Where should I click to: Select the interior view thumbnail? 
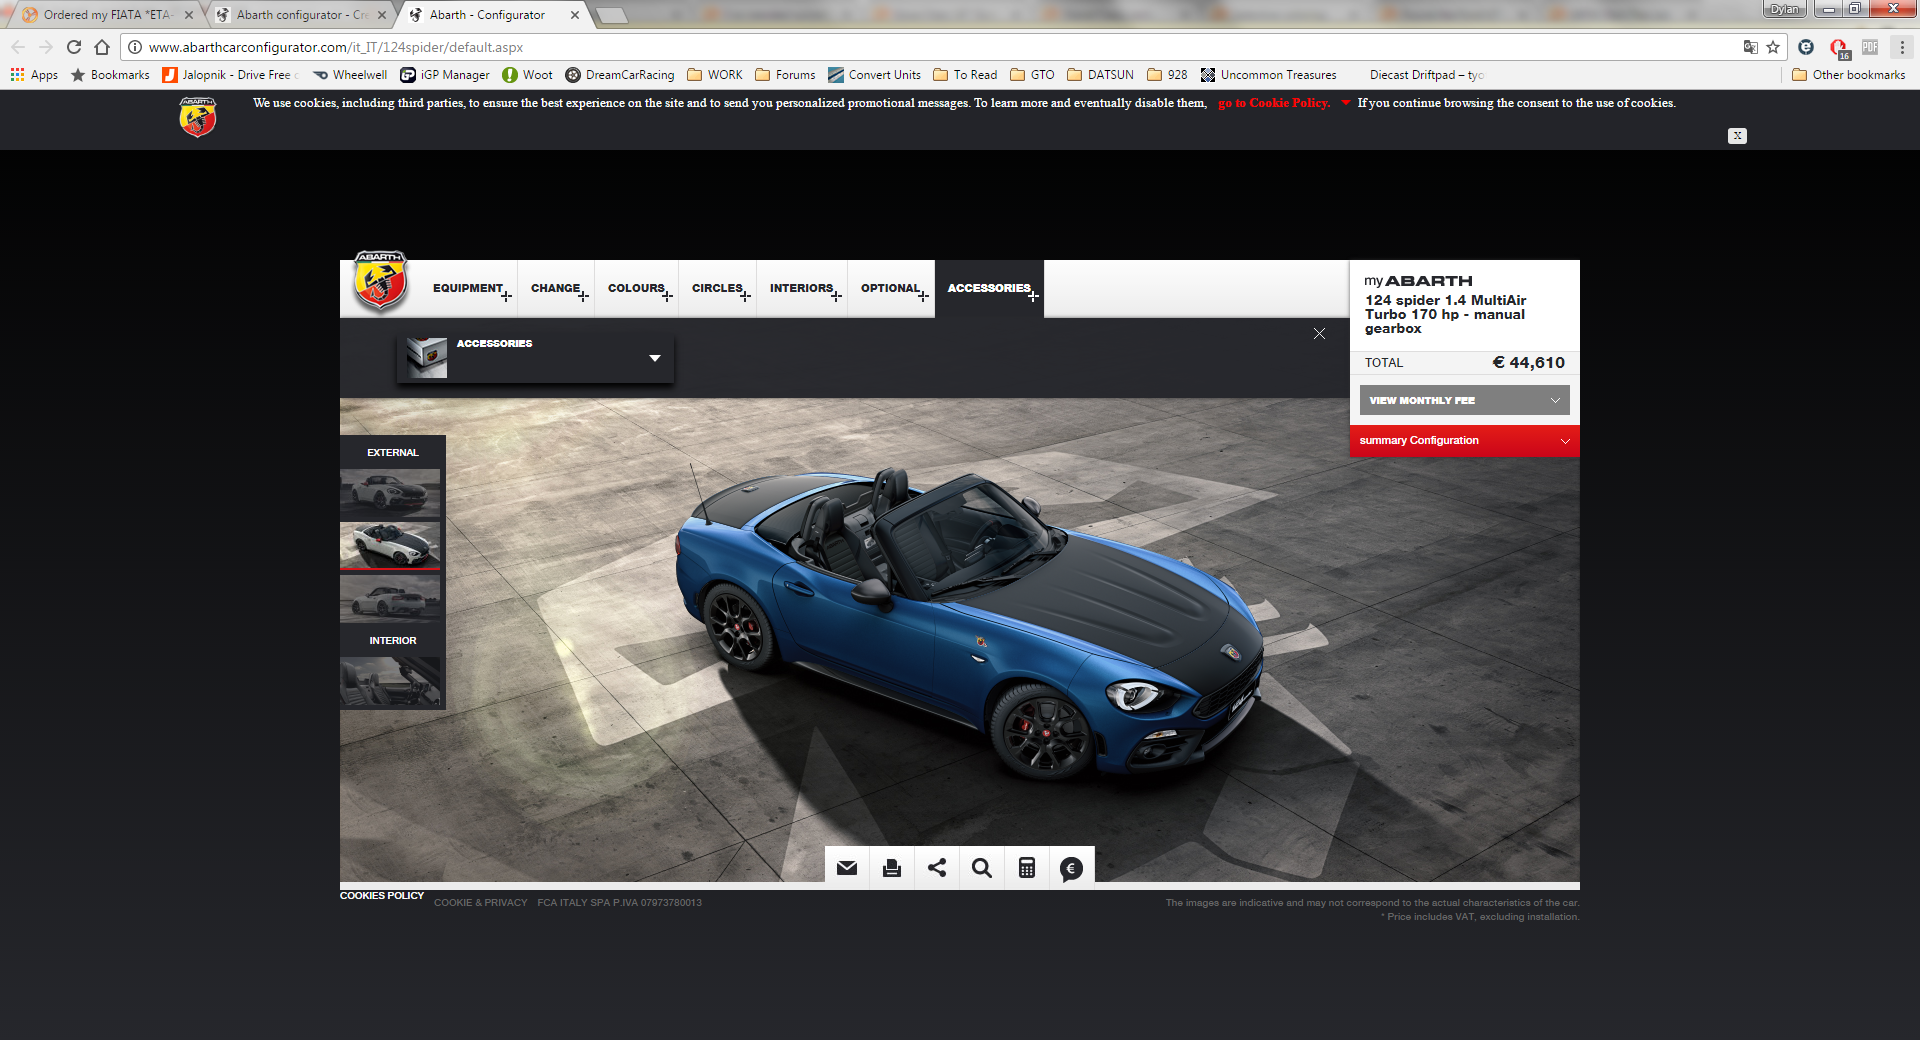pos(390,682)
